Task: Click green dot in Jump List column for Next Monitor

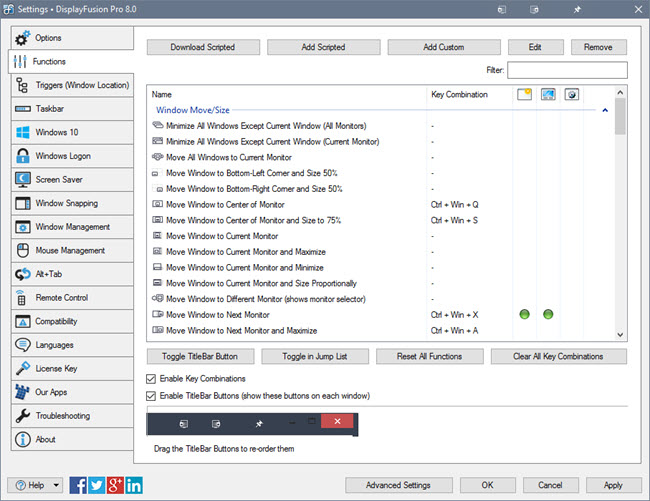Action: 548,314
